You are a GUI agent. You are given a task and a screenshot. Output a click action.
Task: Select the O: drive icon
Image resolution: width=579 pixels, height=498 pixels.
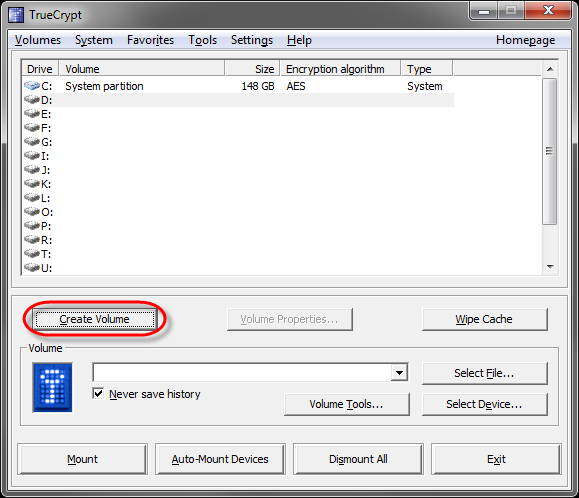[x=32, y=212]
